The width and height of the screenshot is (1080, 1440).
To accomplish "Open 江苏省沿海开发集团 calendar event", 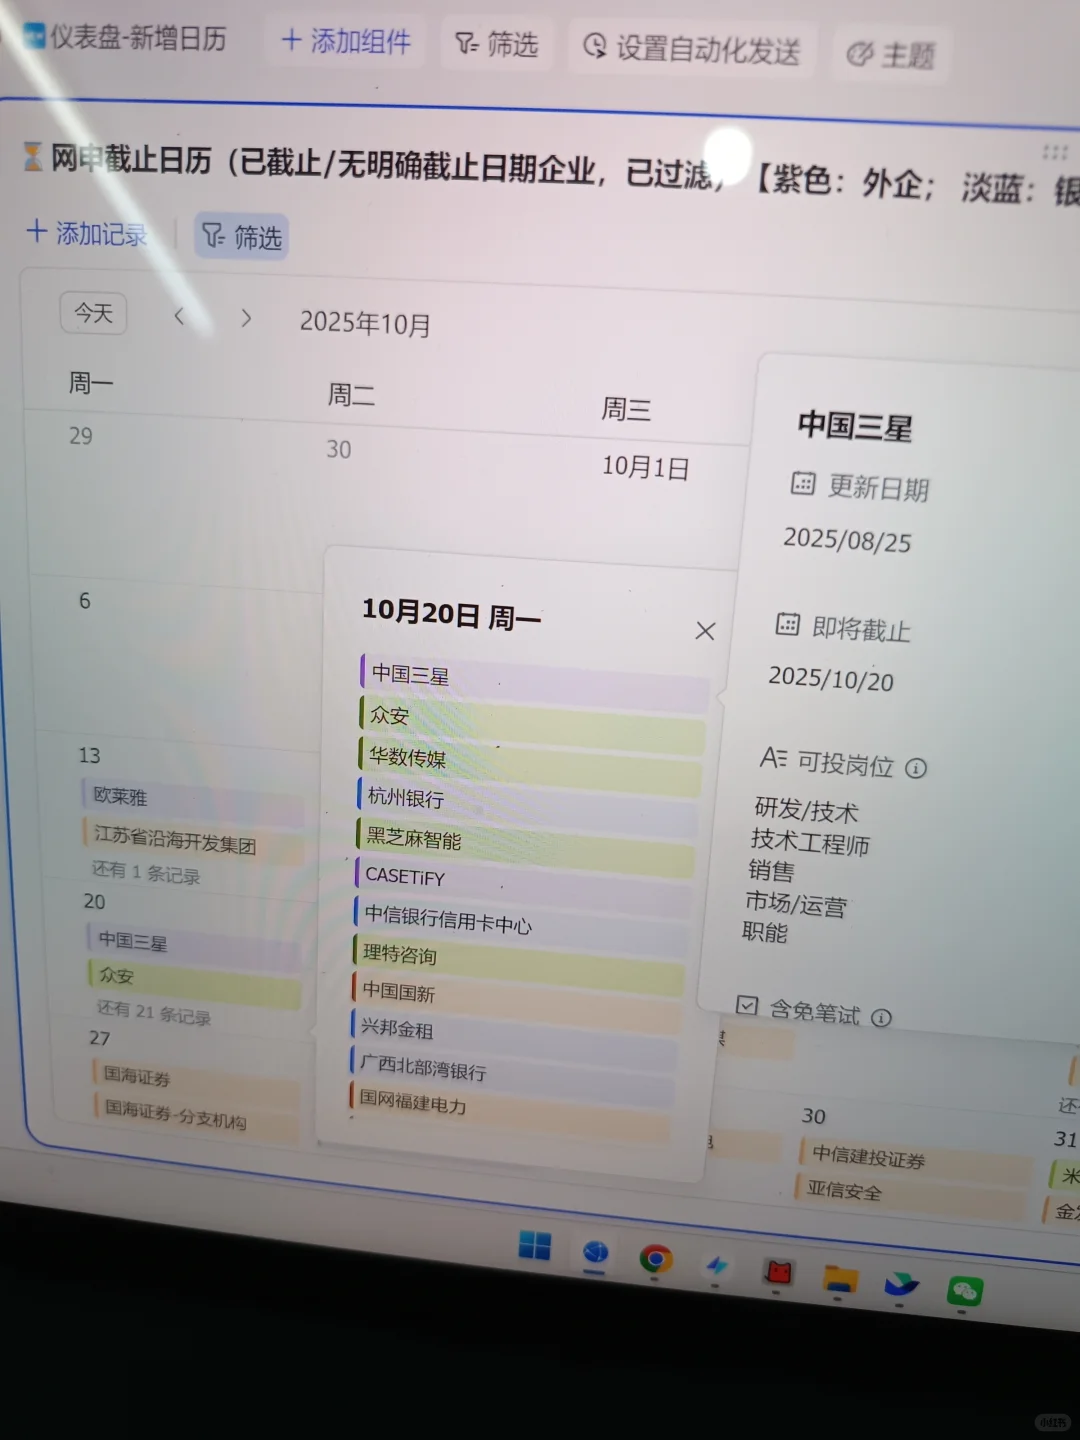I will coord(192,840).
